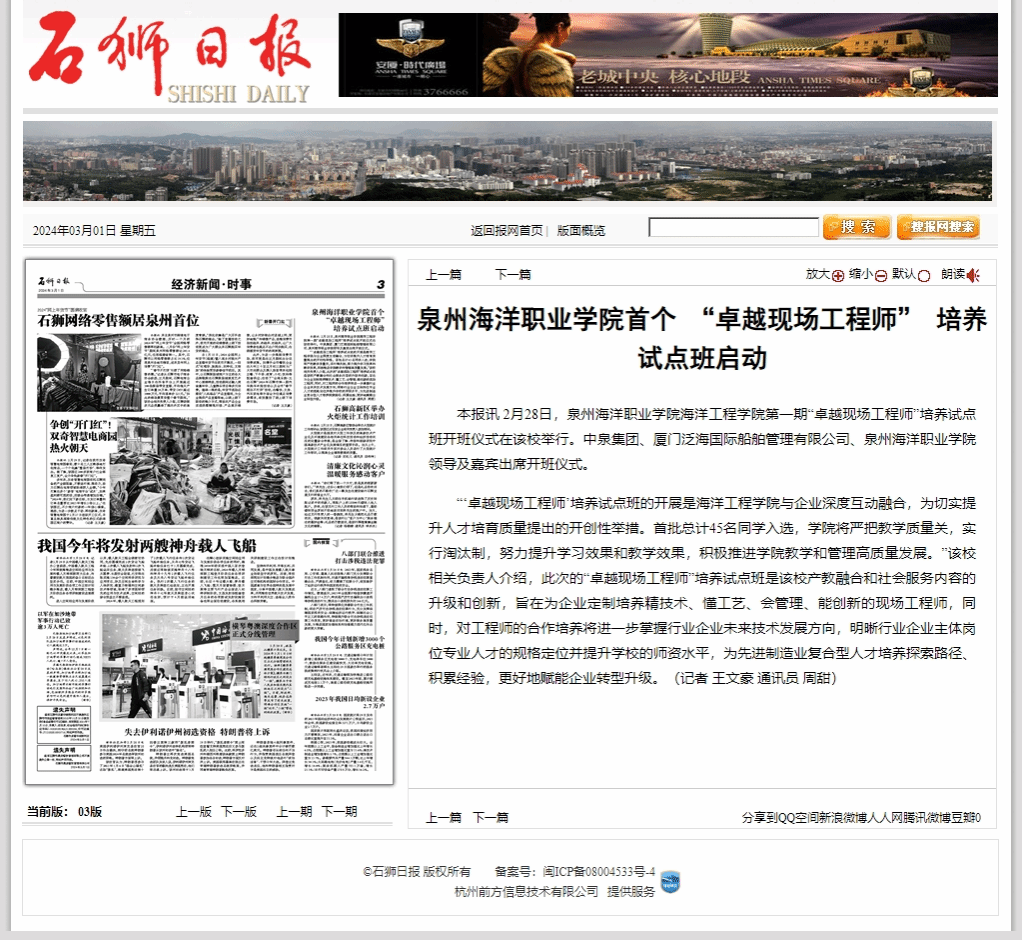
Task: Go to next article via top 下一篇
Action: (x=513, y=275)
